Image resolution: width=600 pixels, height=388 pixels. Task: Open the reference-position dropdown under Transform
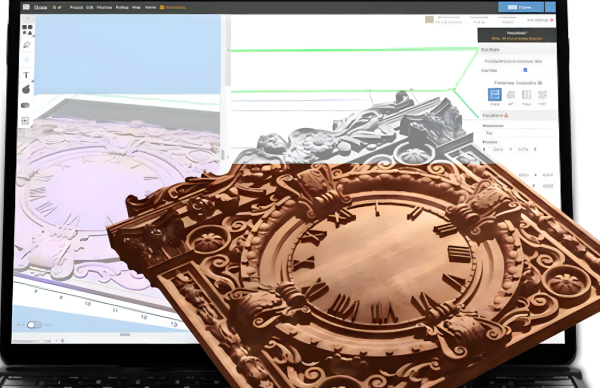(x=518, y=133)
